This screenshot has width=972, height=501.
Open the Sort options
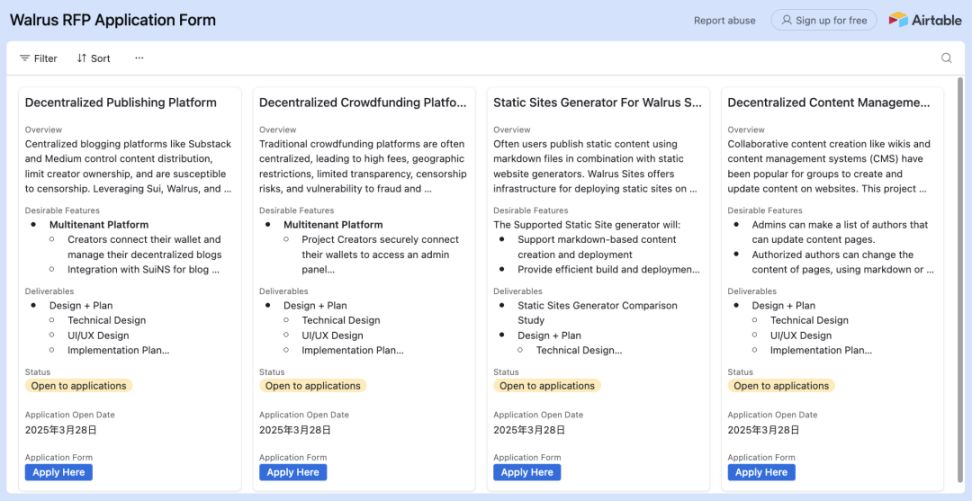[x=94, y=58]
